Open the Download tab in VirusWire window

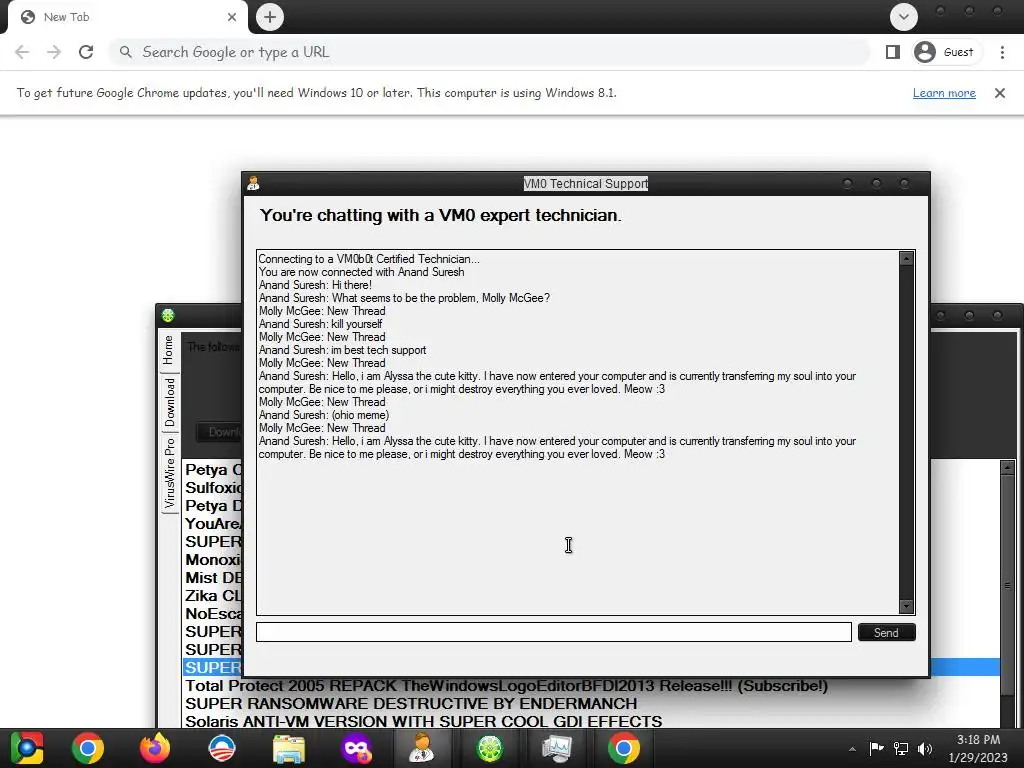click(x=169, y=402)
